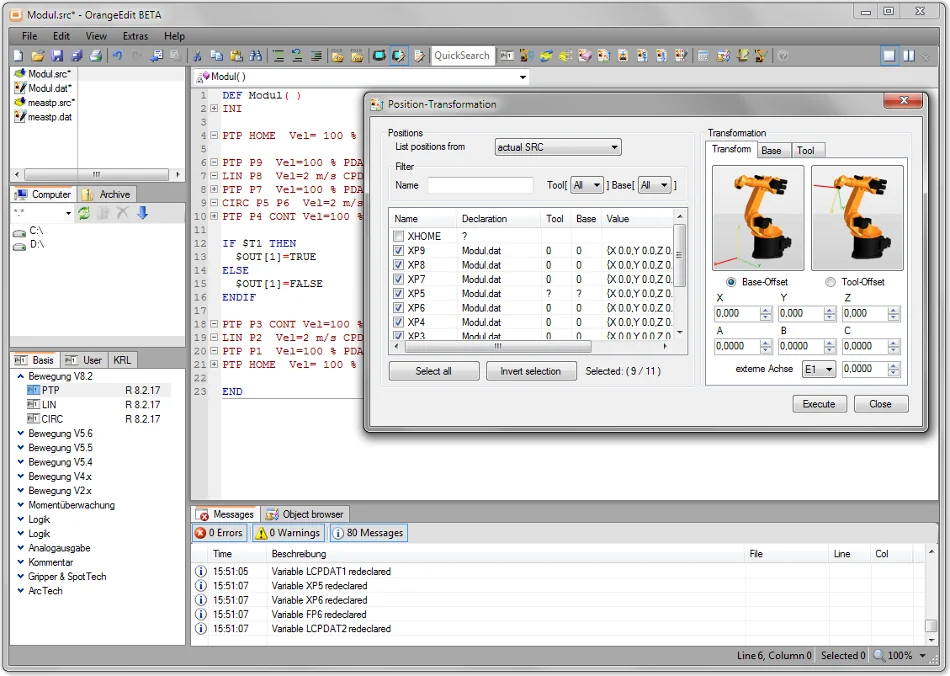Click the X offset value field

(737, 314)
